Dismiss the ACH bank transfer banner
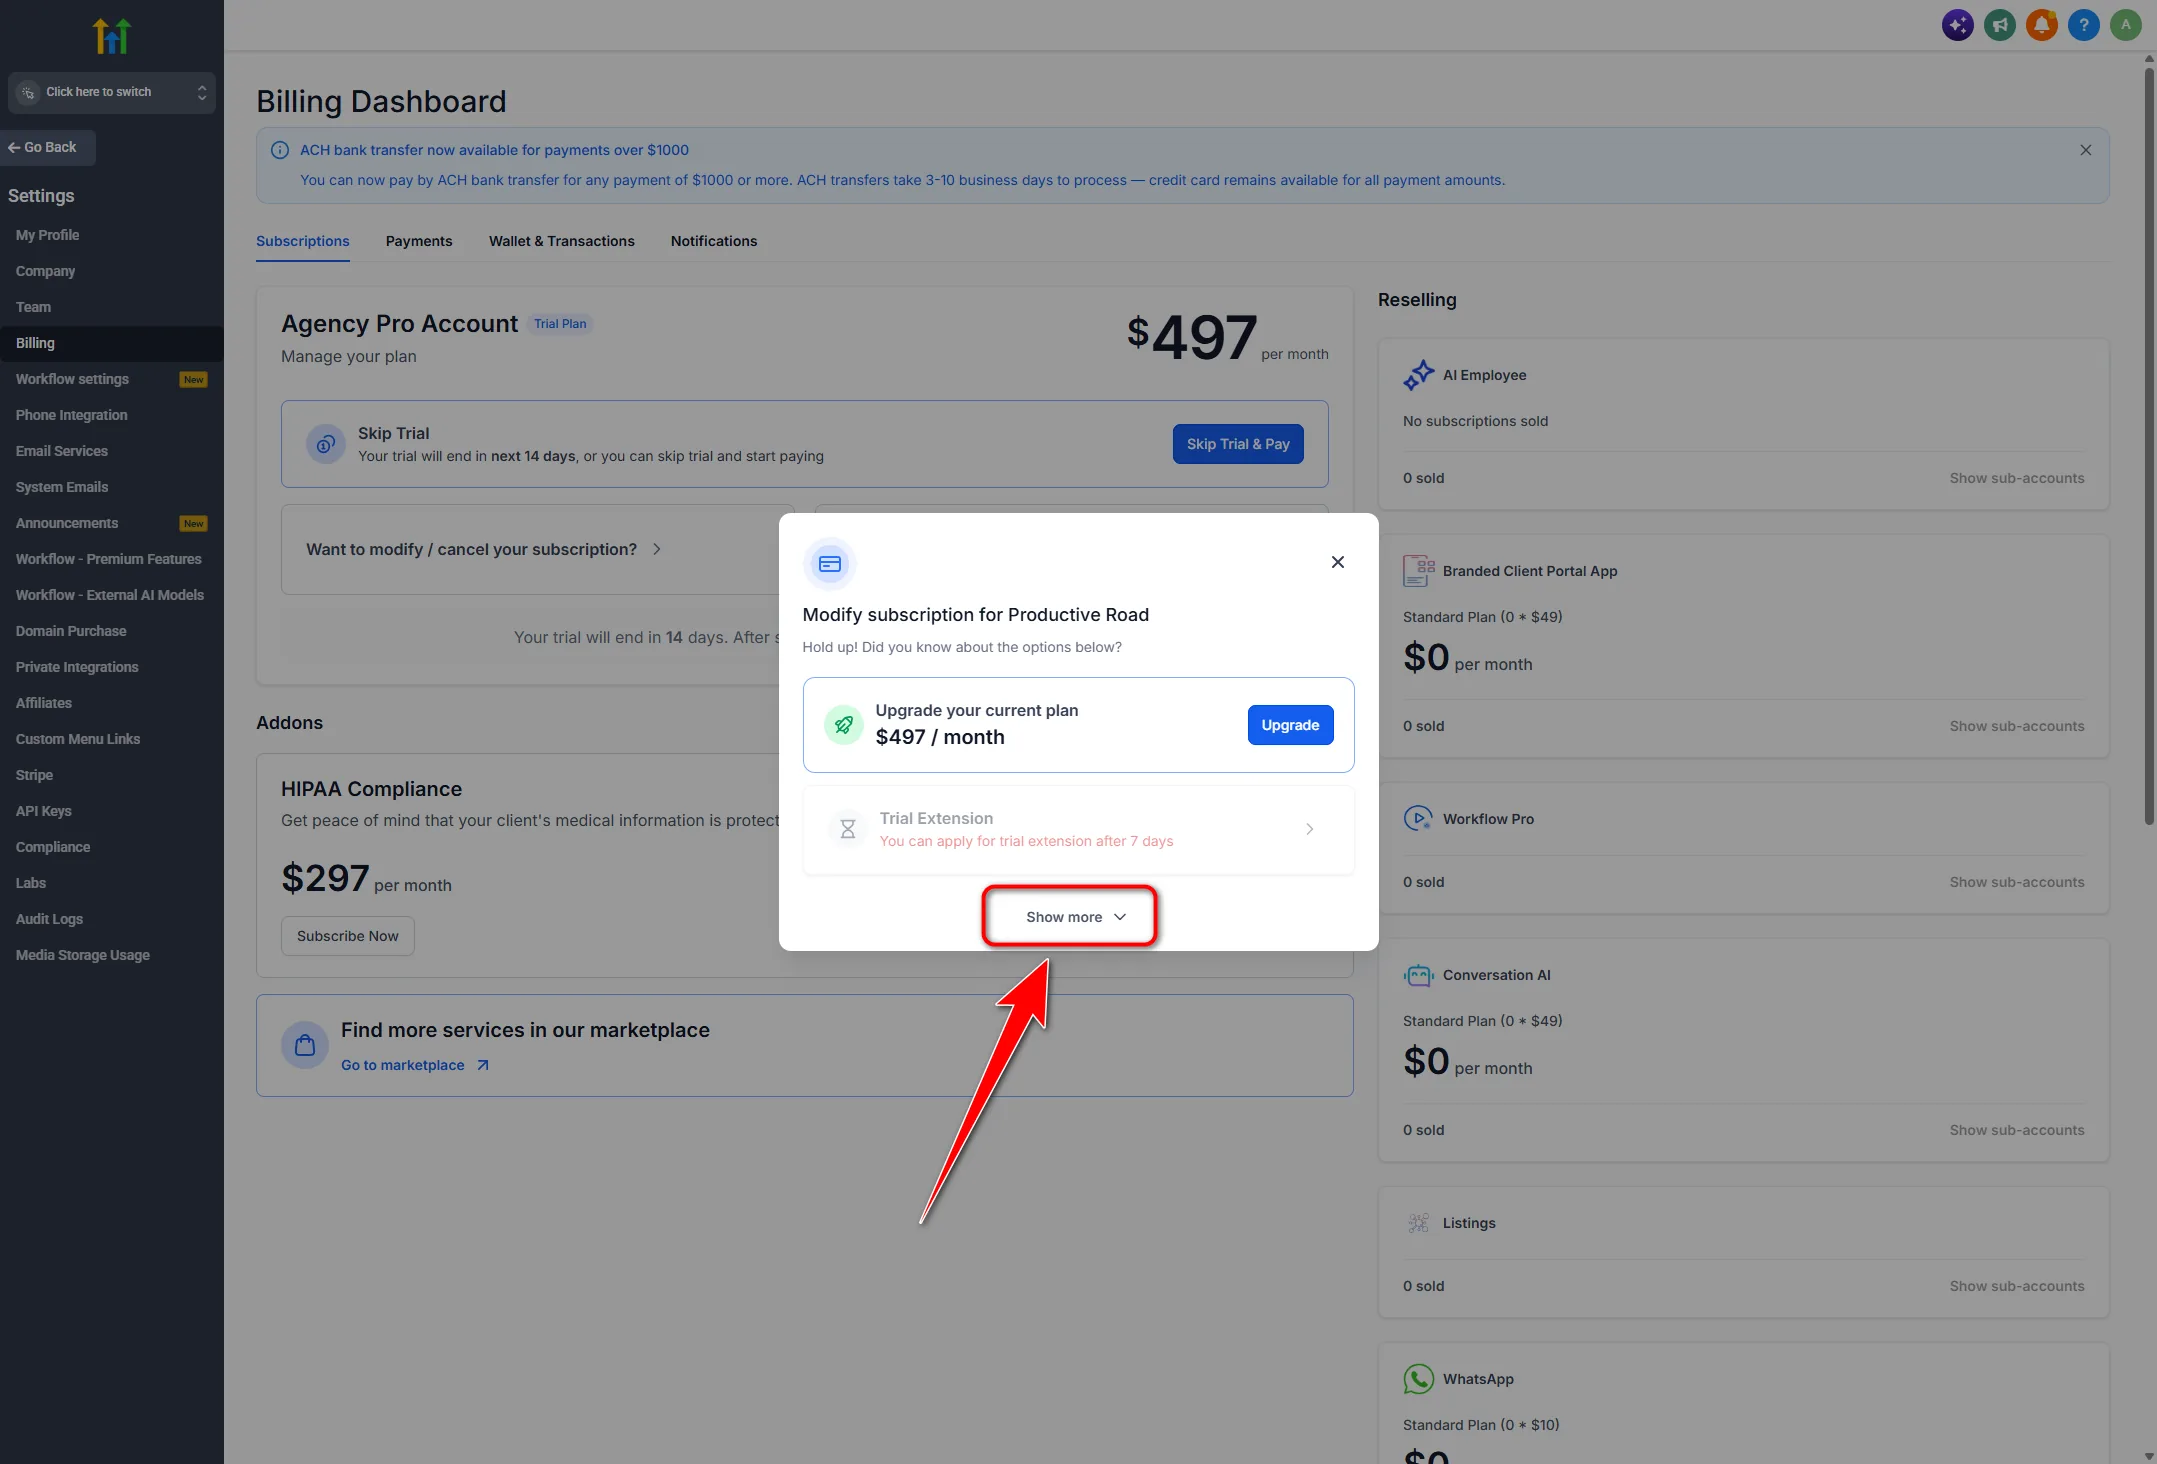The width and height of the screenshot is (2157, 1464). (2086, 150)
